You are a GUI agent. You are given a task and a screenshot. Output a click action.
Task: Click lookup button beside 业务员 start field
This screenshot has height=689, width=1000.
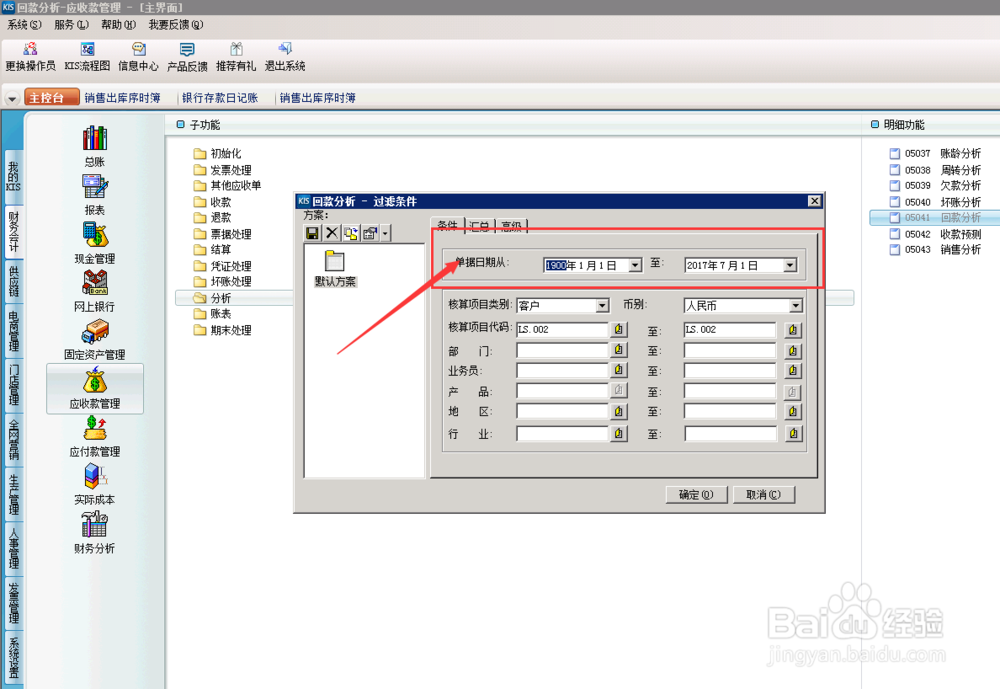click(619, 370)
